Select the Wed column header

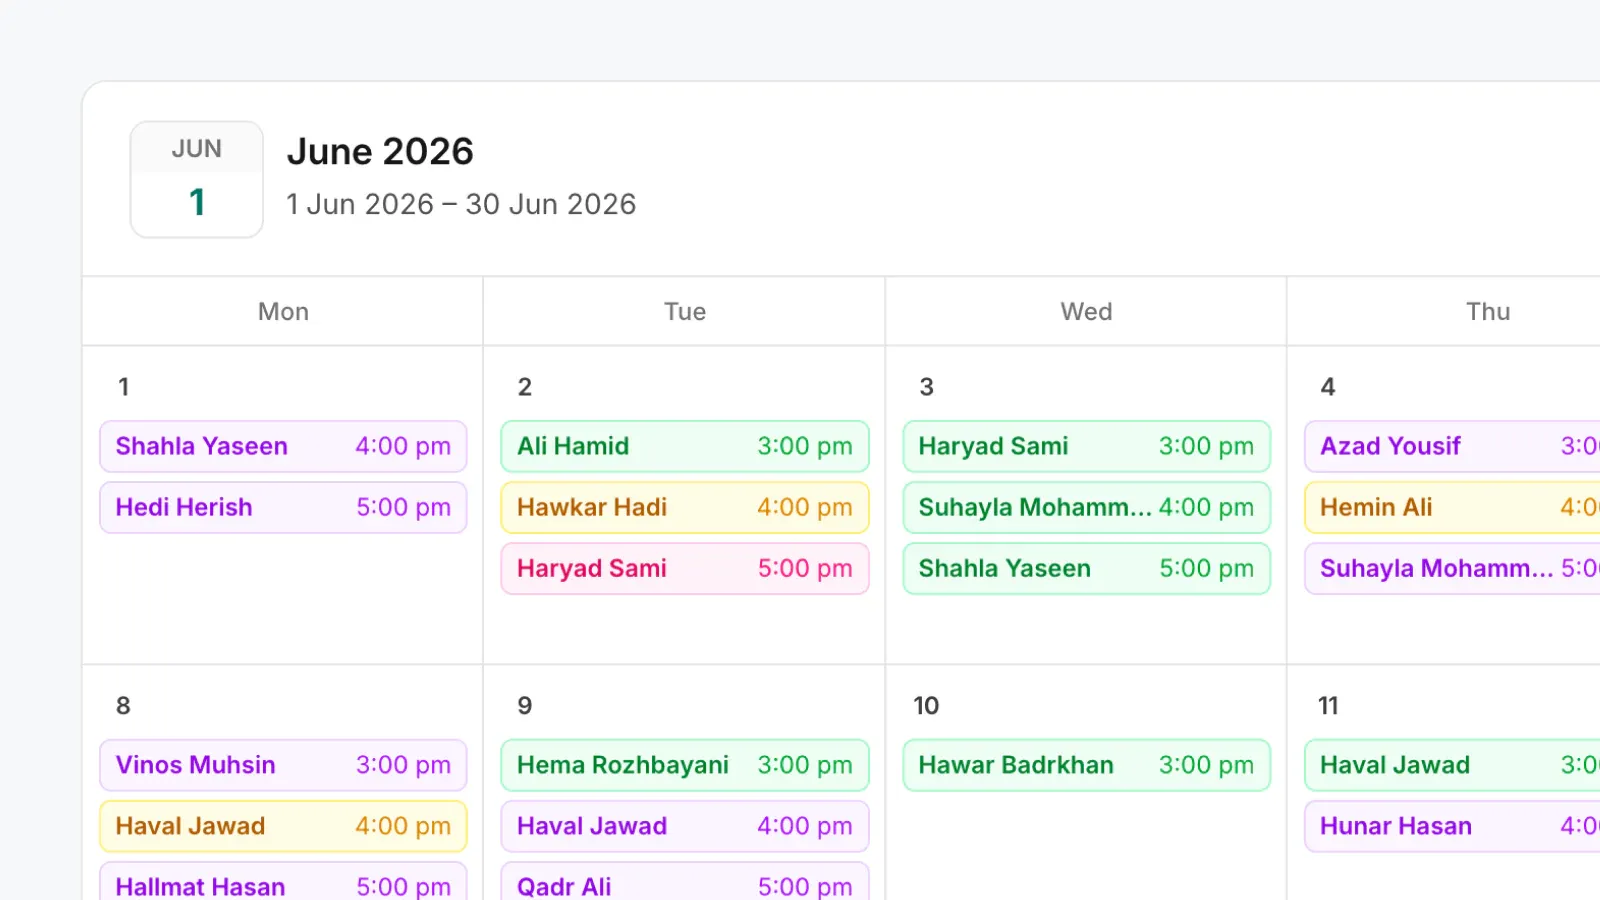(x=1086, y=312)
